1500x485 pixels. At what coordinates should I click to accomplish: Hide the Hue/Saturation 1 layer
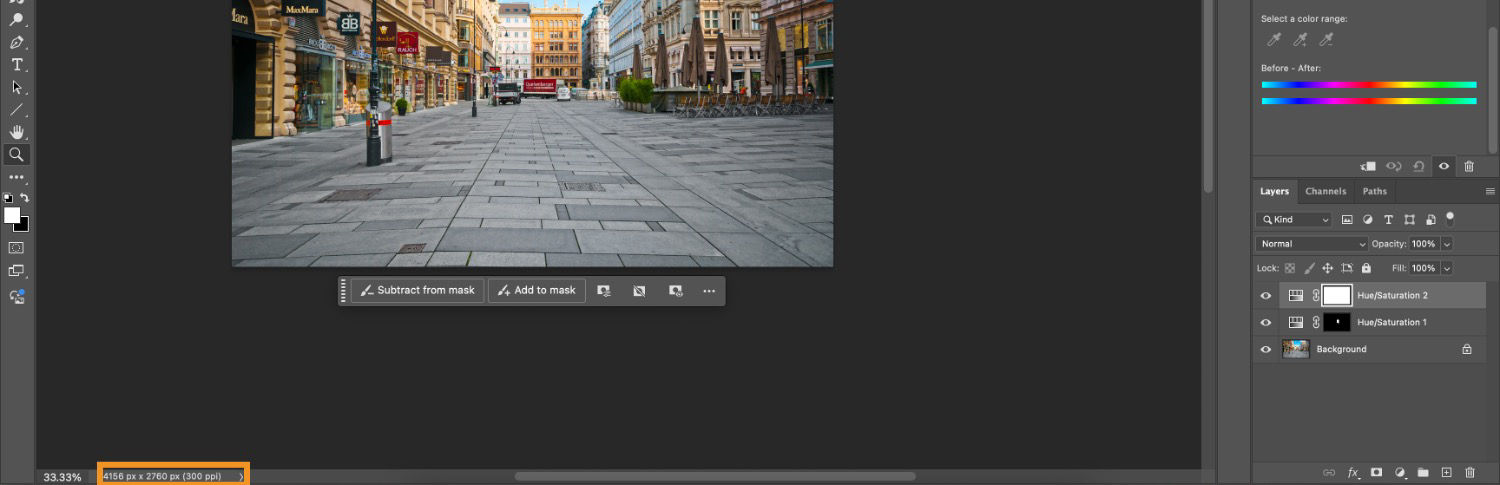[x=1266, y=322]
